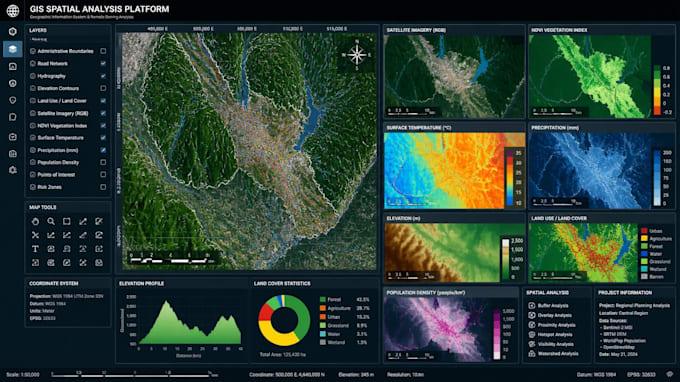Click the blue Water swatch in Land Use legend
680x382 pixels.
pyautogui.click(x=644, y=254)
